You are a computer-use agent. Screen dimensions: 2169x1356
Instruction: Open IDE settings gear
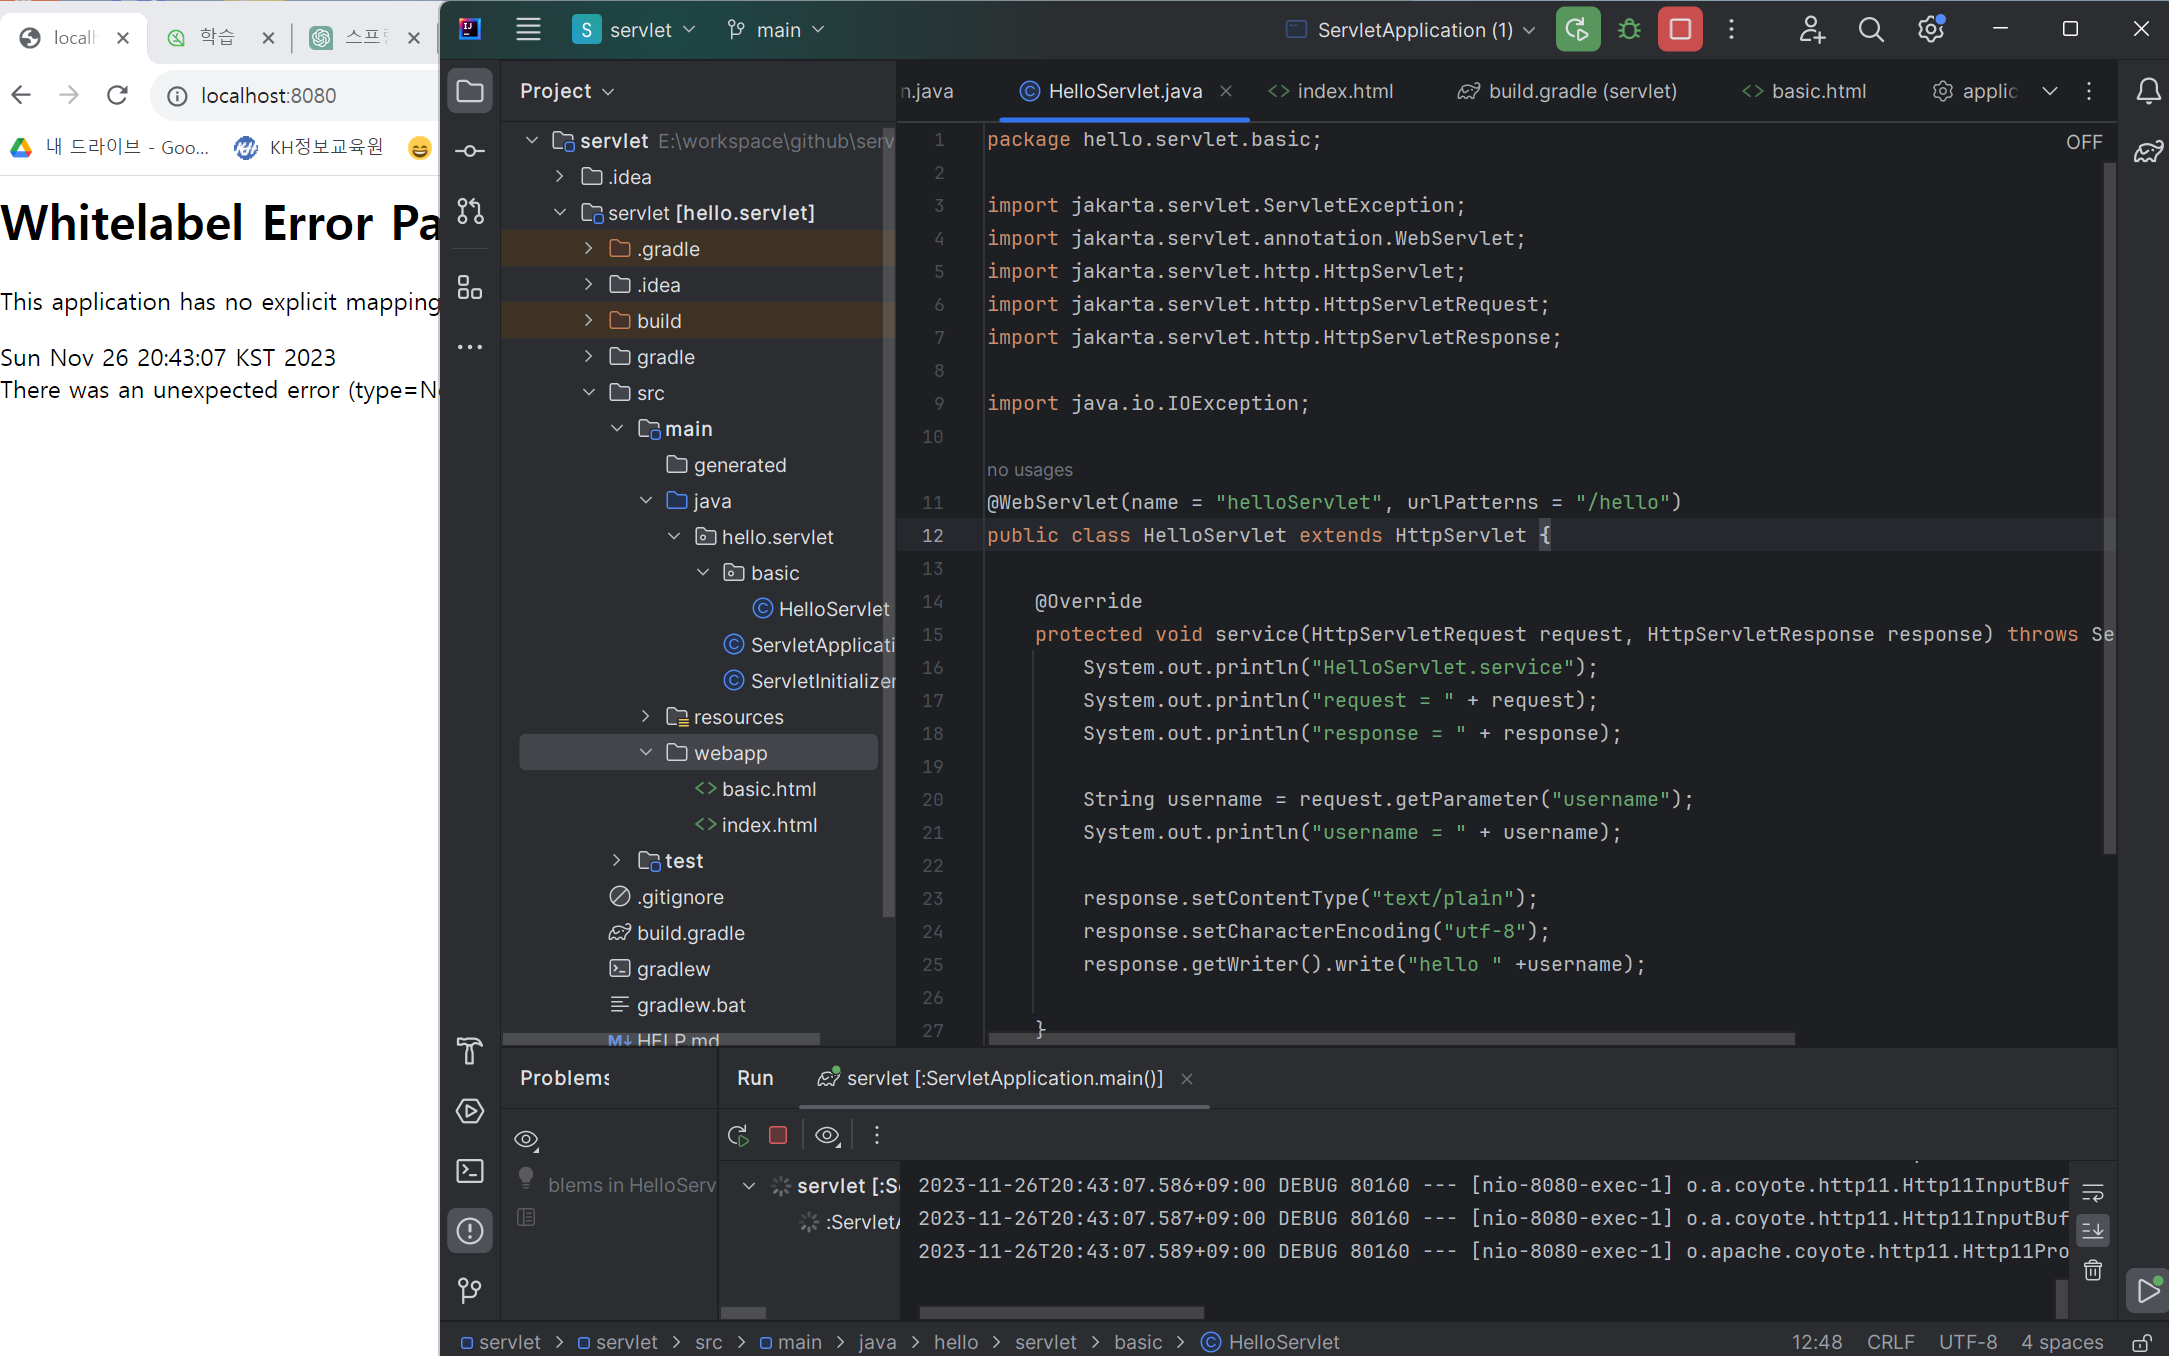click(1931, 30)
